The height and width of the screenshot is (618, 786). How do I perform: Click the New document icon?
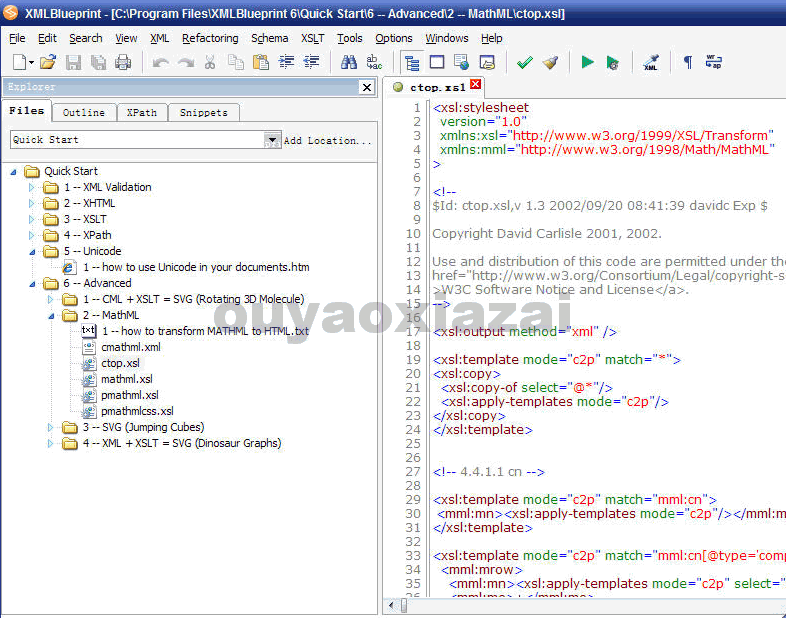coord(19,62)
